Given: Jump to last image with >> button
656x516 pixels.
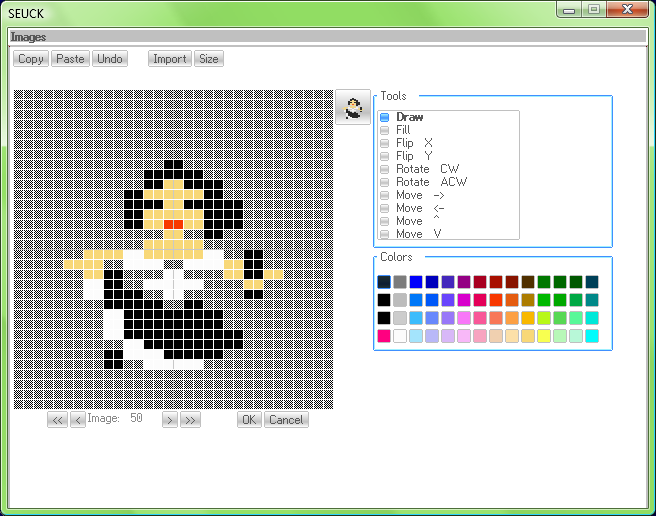Looking at the screenshot, I should point(190,420).
